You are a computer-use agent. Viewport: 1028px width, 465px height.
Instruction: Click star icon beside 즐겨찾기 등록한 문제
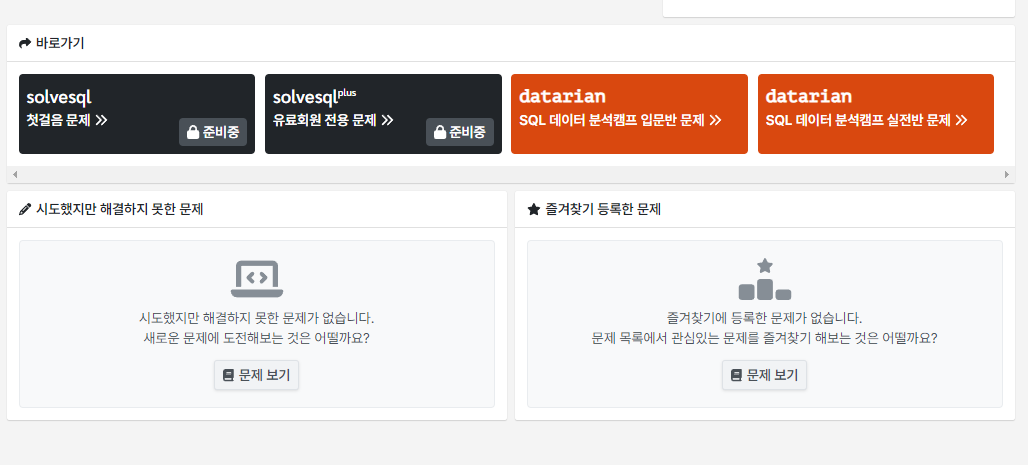pyautogui.click(x=534, y=210)
